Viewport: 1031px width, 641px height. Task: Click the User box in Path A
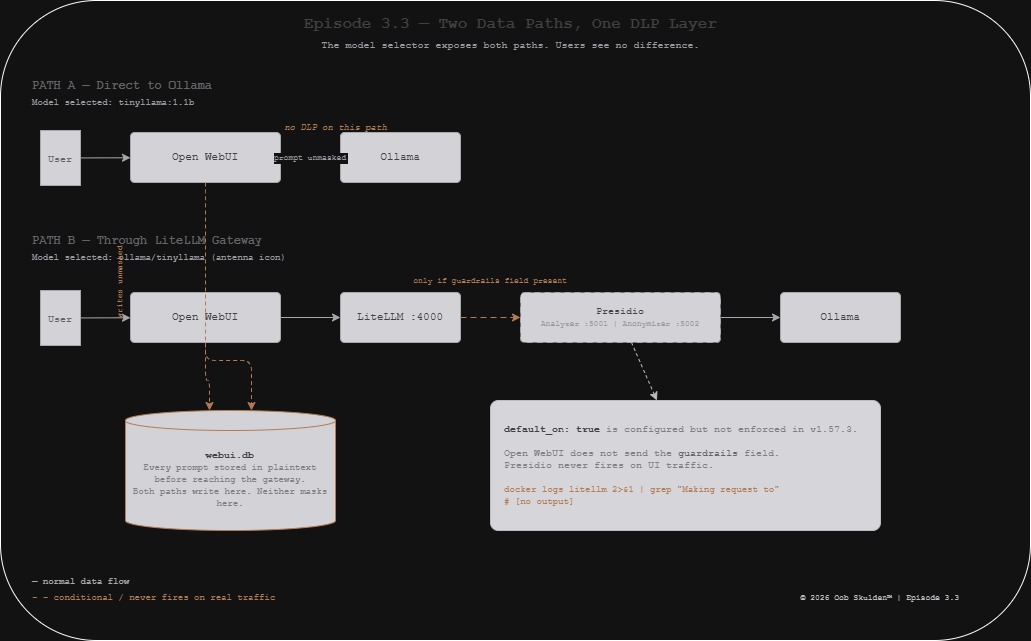coord(60,158)
